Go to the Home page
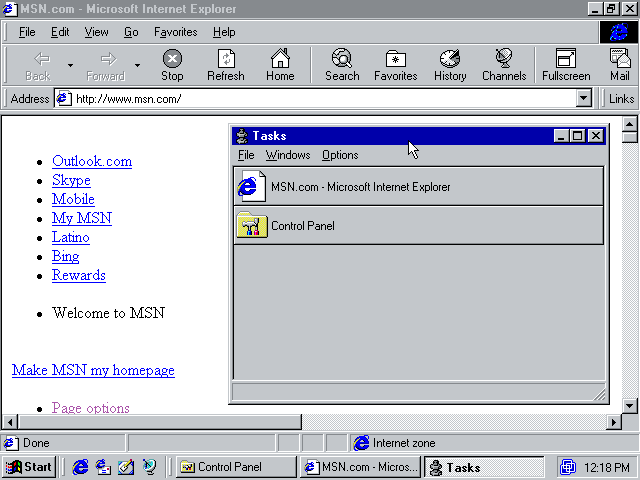 pyautogui.click(x=280, y=65)
